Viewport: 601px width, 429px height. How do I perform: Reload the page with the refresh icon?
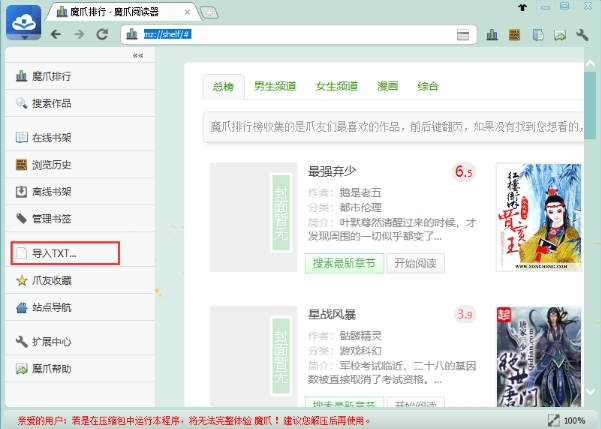tap(102, 34)
